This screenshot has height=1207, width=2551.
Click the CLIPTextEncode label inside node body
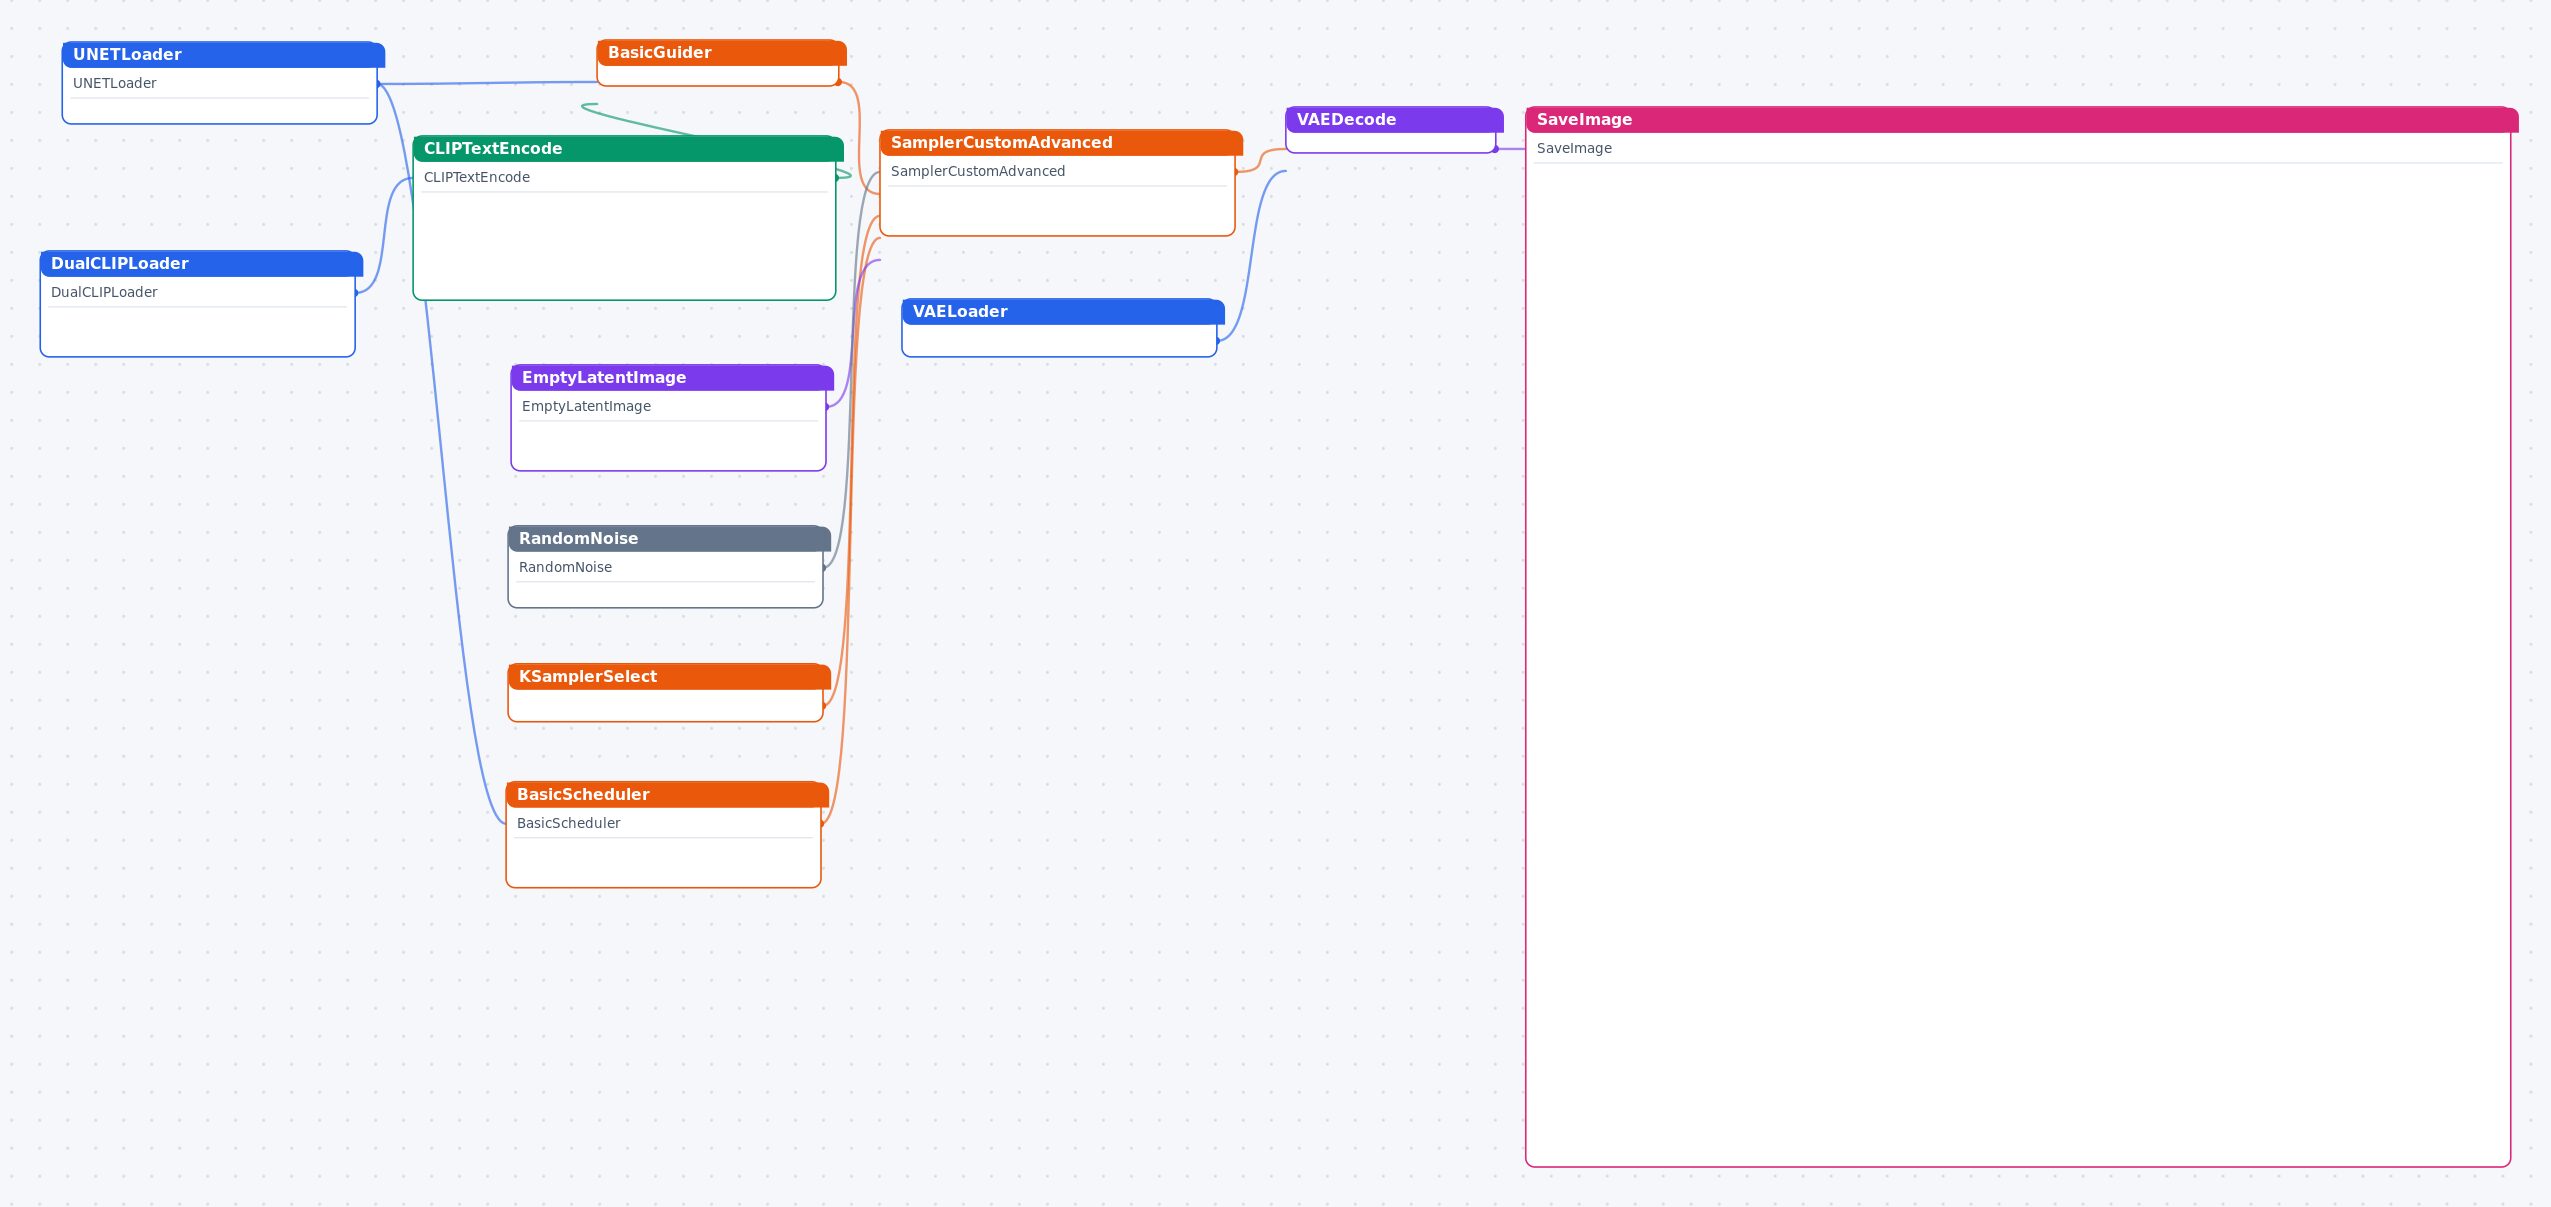point(477,177)
